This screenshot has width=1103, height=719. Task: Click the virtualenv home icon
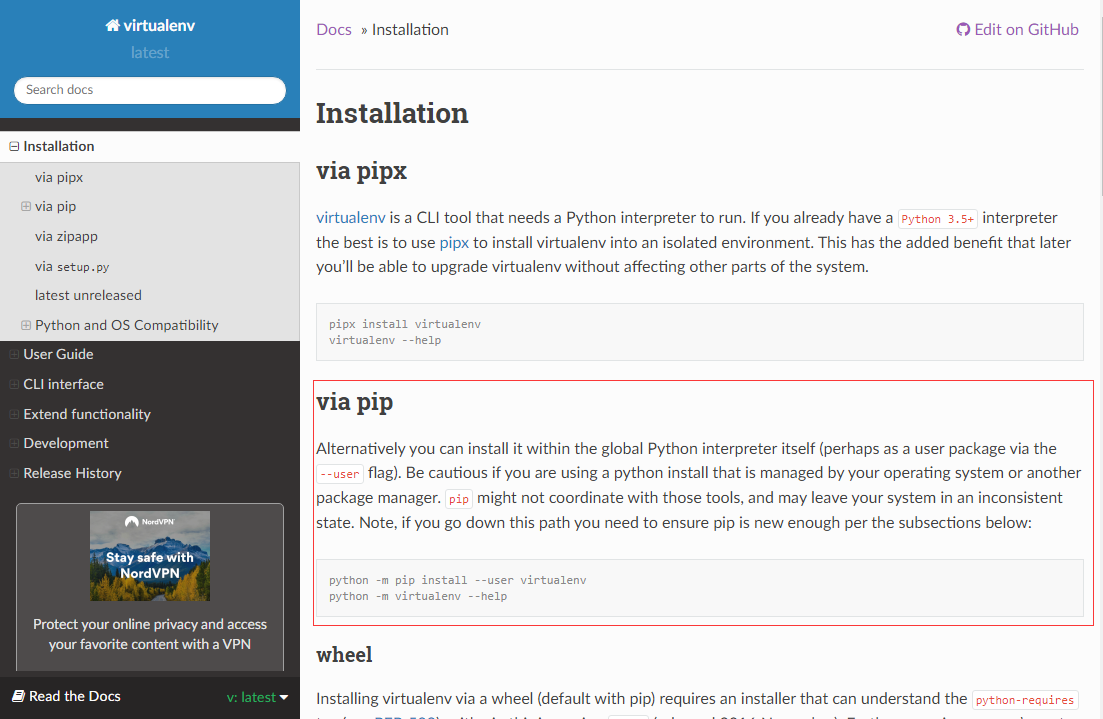click(x=112, y=26)
